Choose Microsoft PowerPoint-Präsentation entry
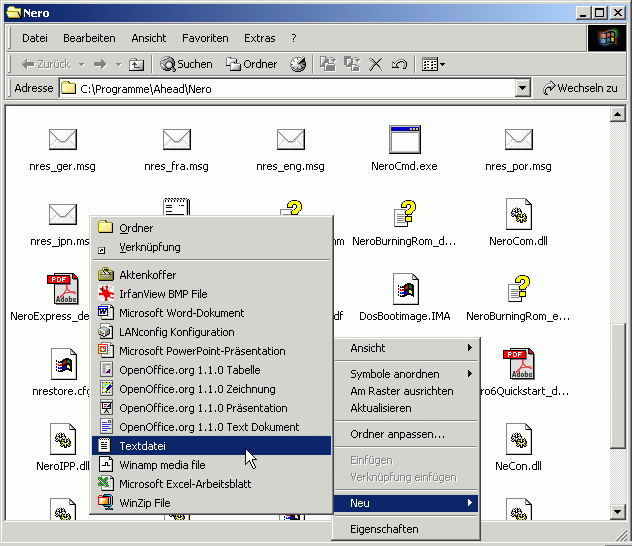 pos(212,351)
